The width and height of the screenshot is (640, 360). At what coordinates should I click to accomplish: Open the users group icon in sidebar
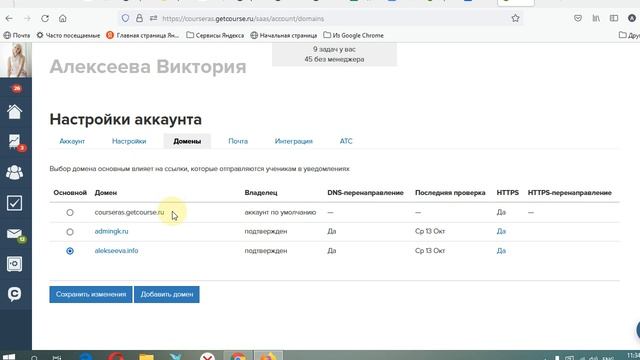(x=14, y=172)
